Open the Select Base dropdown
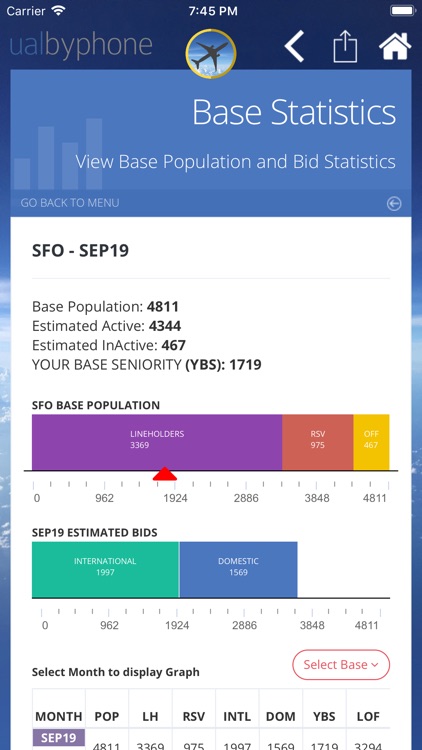The width and height of the screenshot is (422, 750). point(341,664)
